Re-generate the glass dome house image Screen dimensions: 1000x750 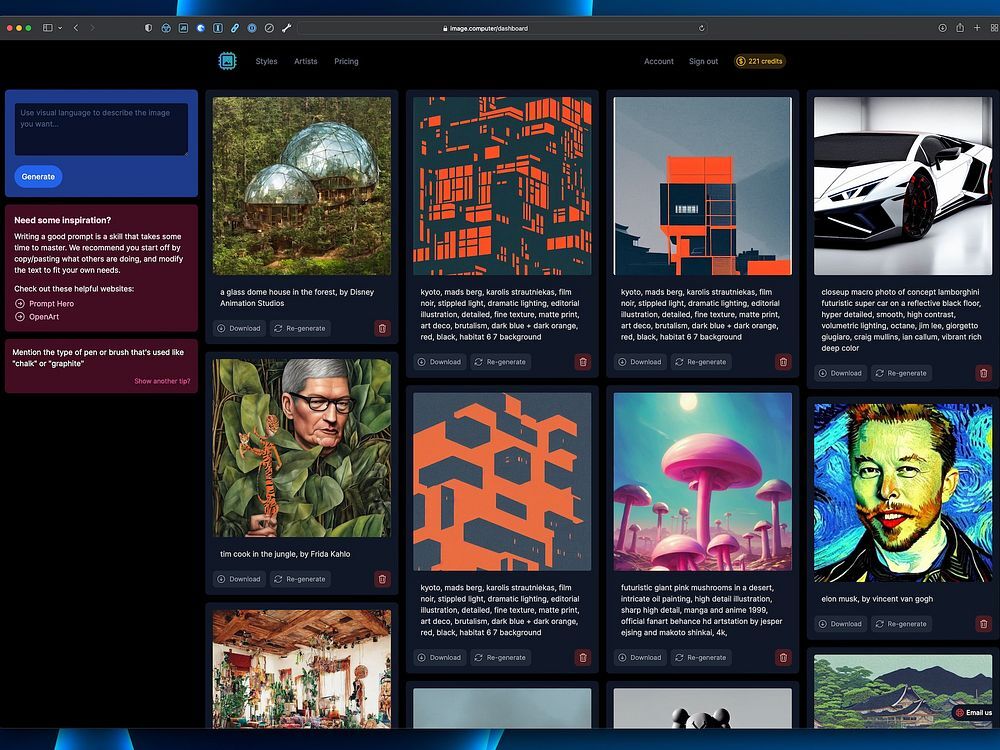click(x=300, y=328)
